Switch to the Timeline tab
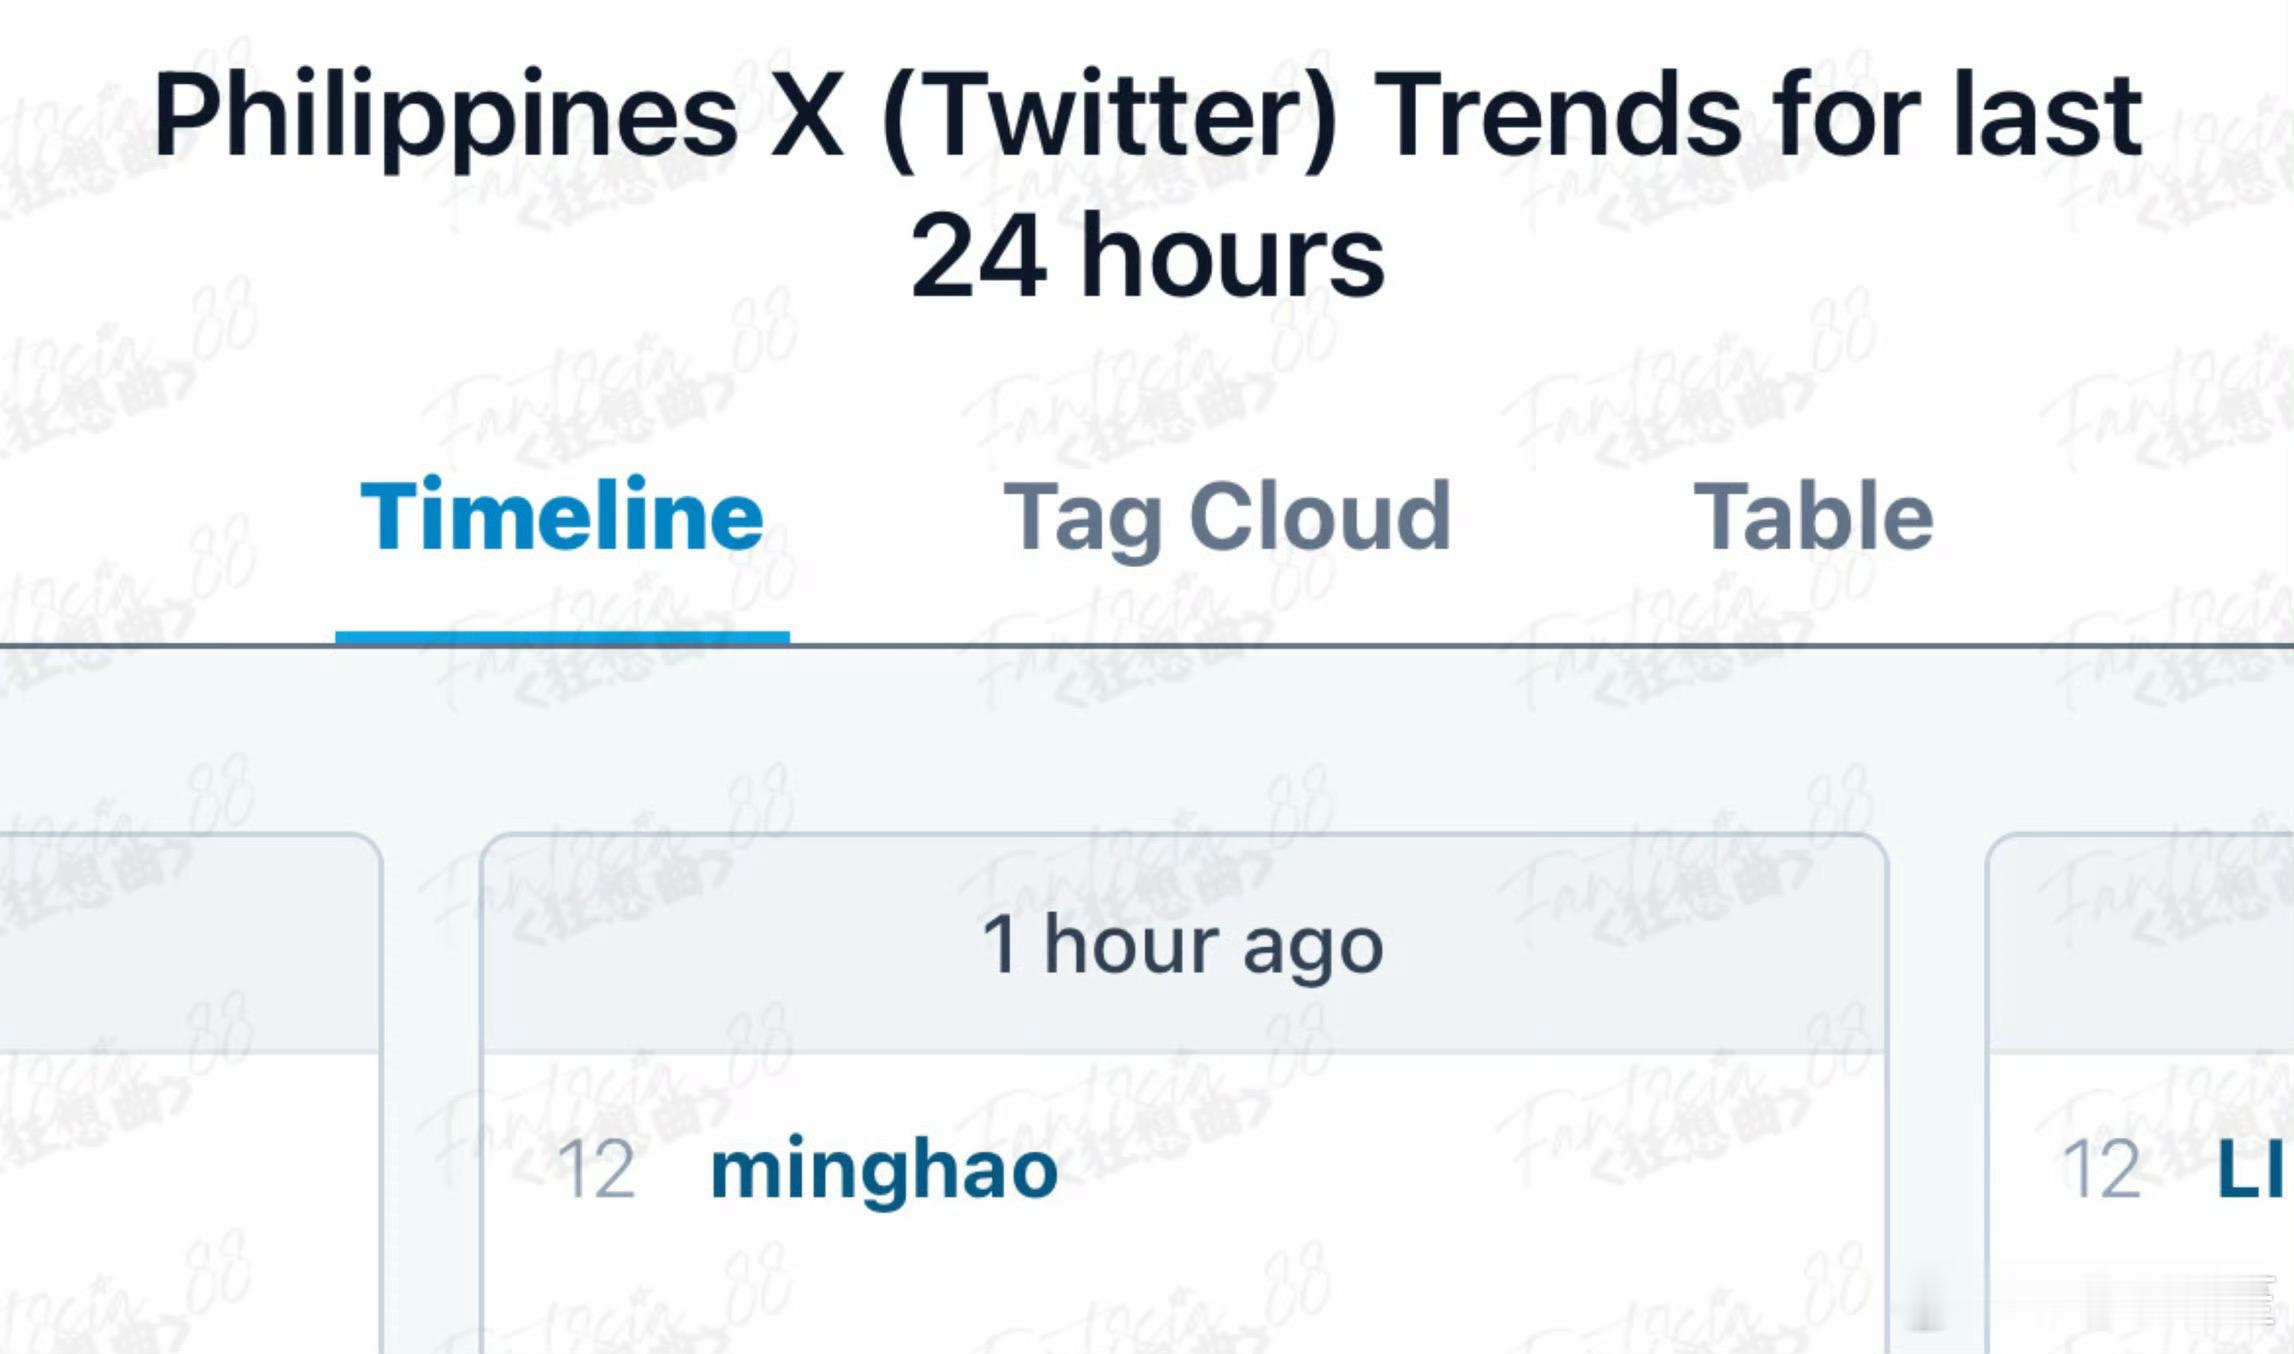The height and width of the screenshot is (1354, 2294). click(562, 517)
